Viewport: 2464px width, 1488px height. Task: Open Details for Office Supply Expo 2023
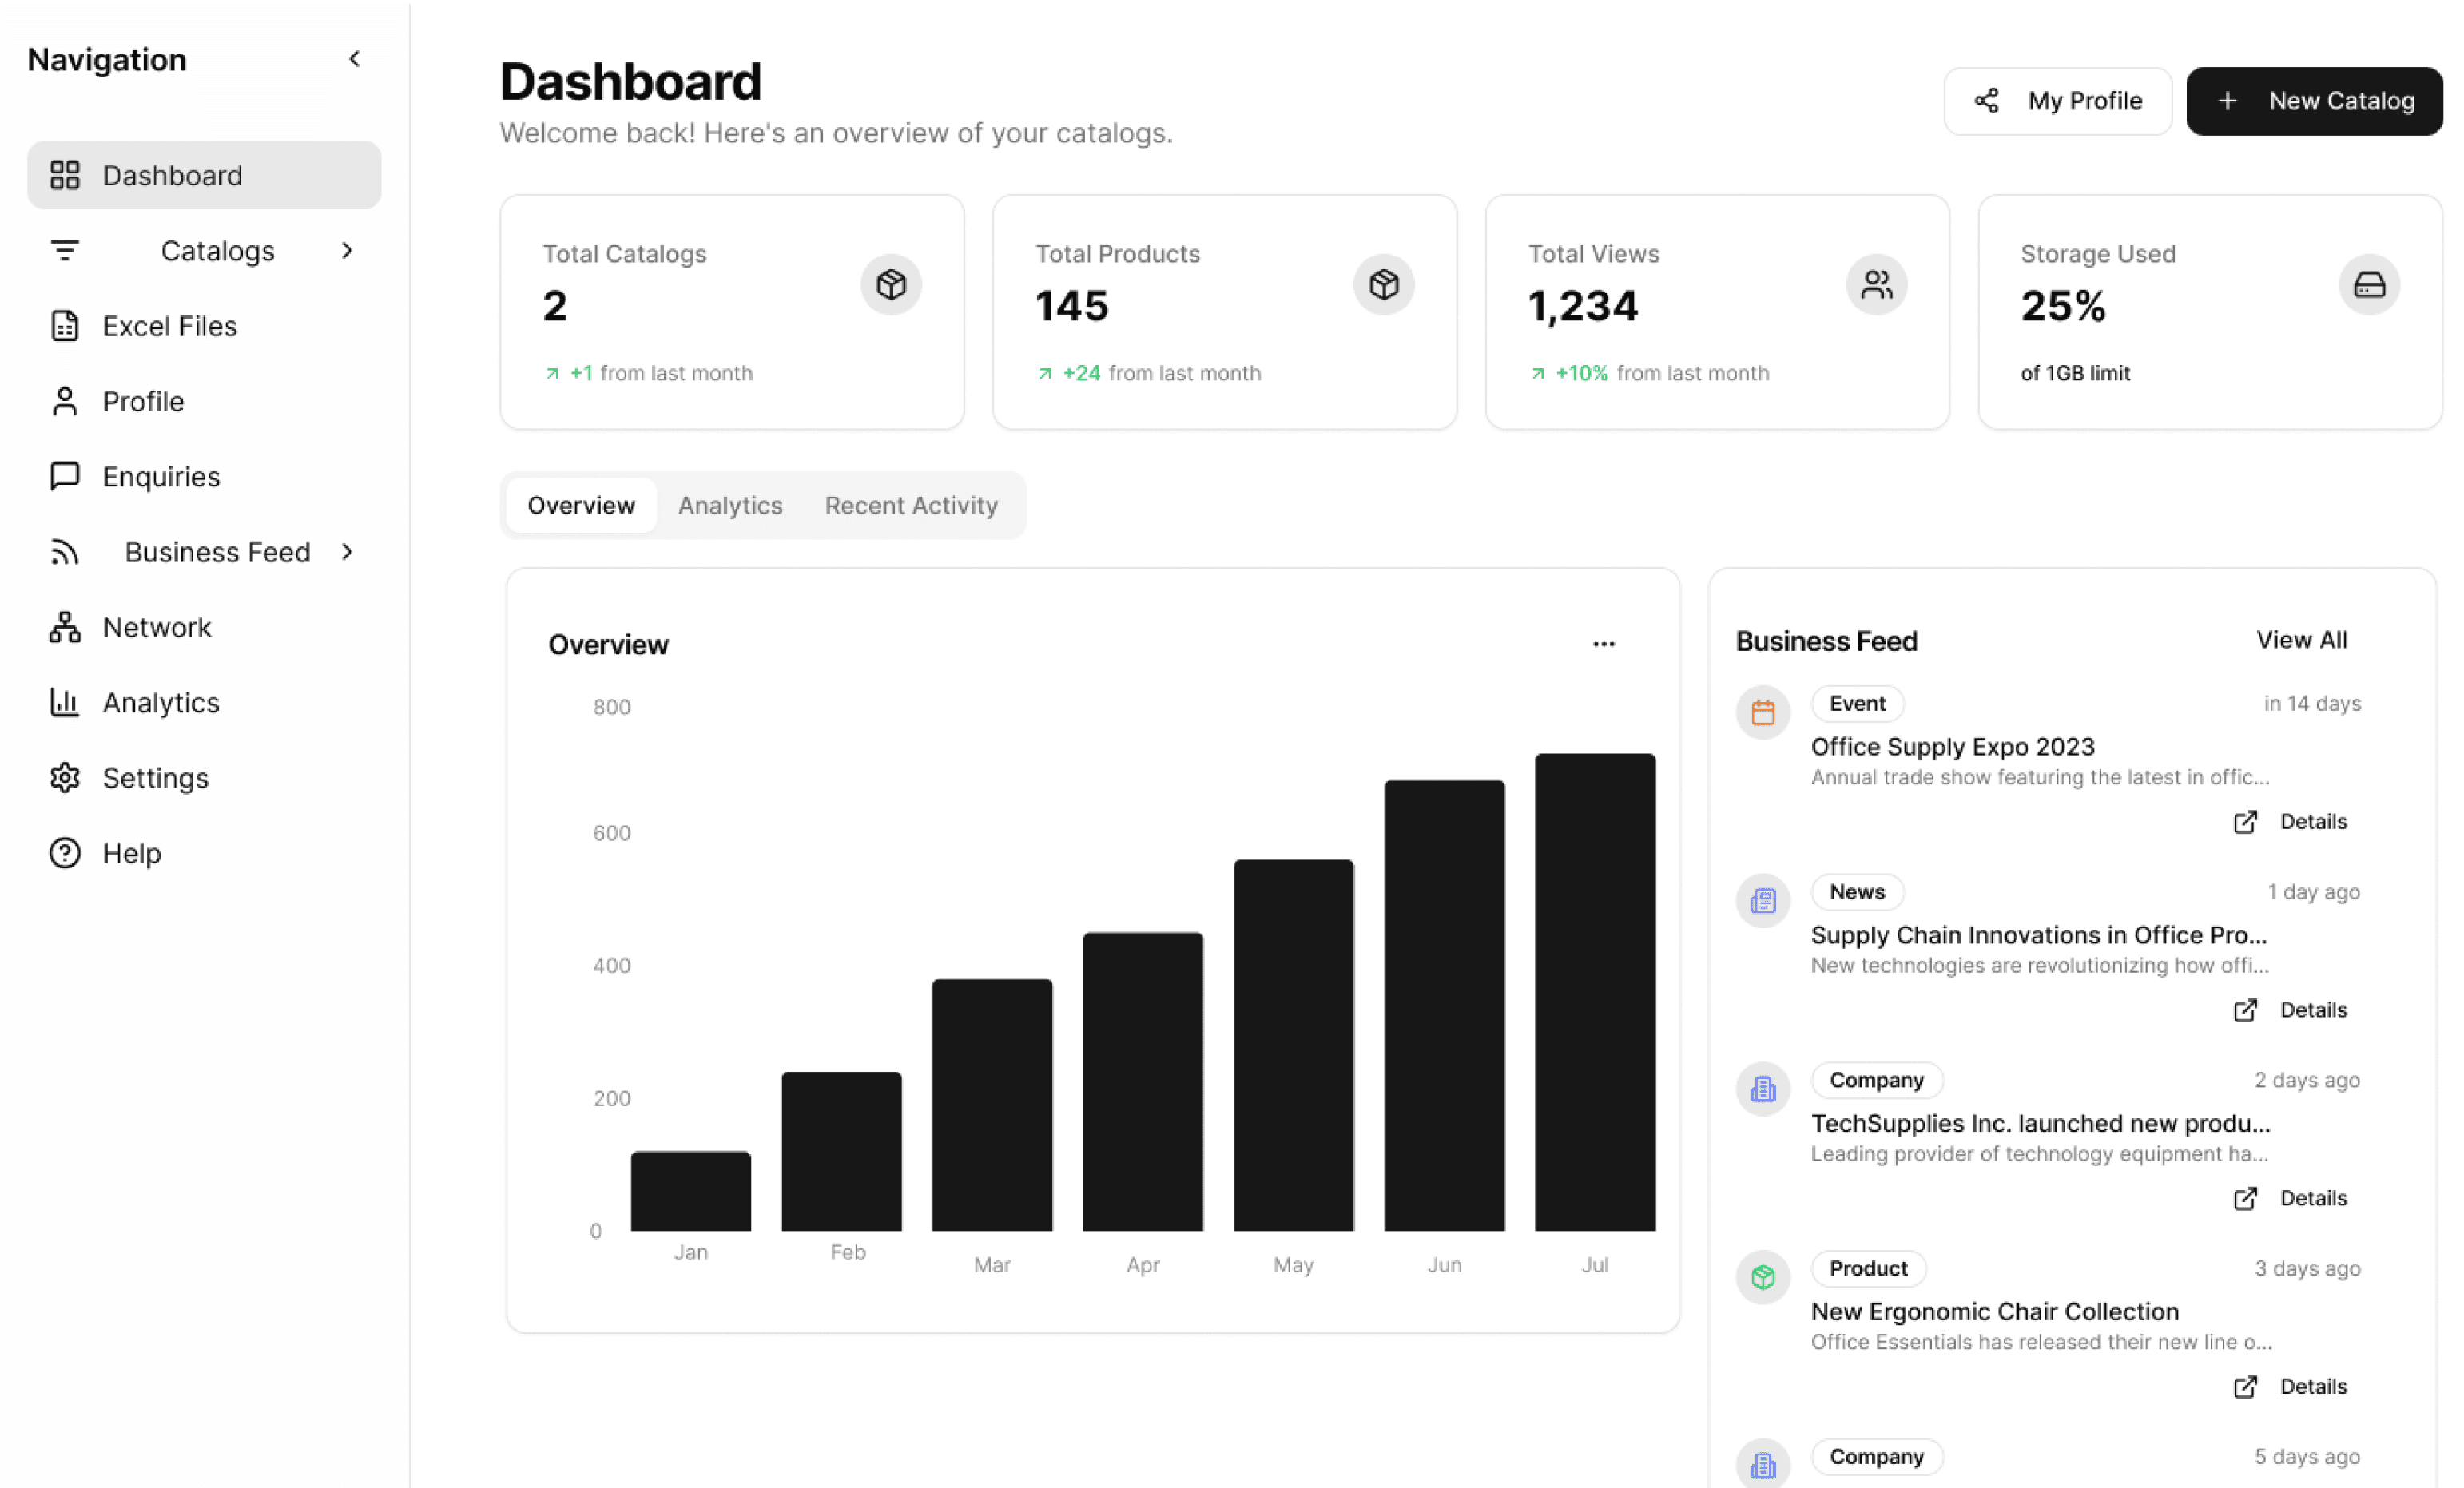pyautogui.click(x=2290, y=821)
